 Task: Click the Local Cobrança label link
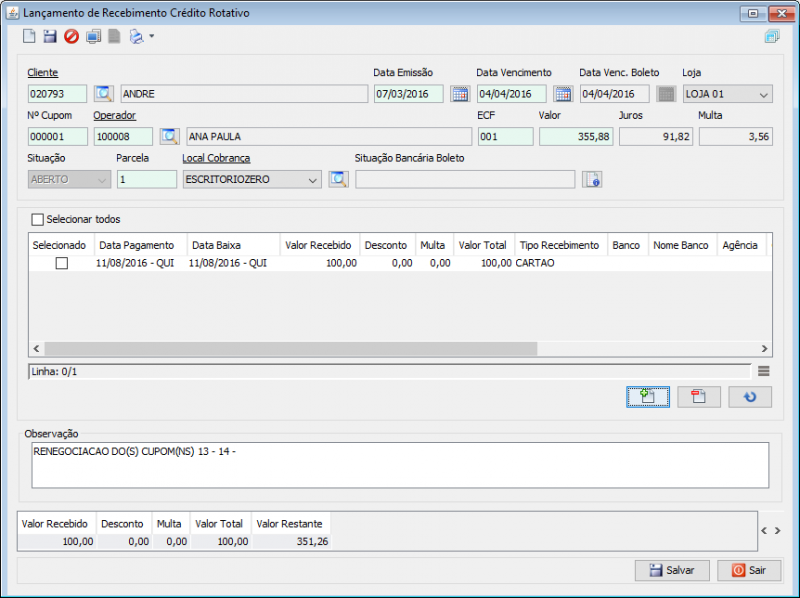[x=216, y=158]
